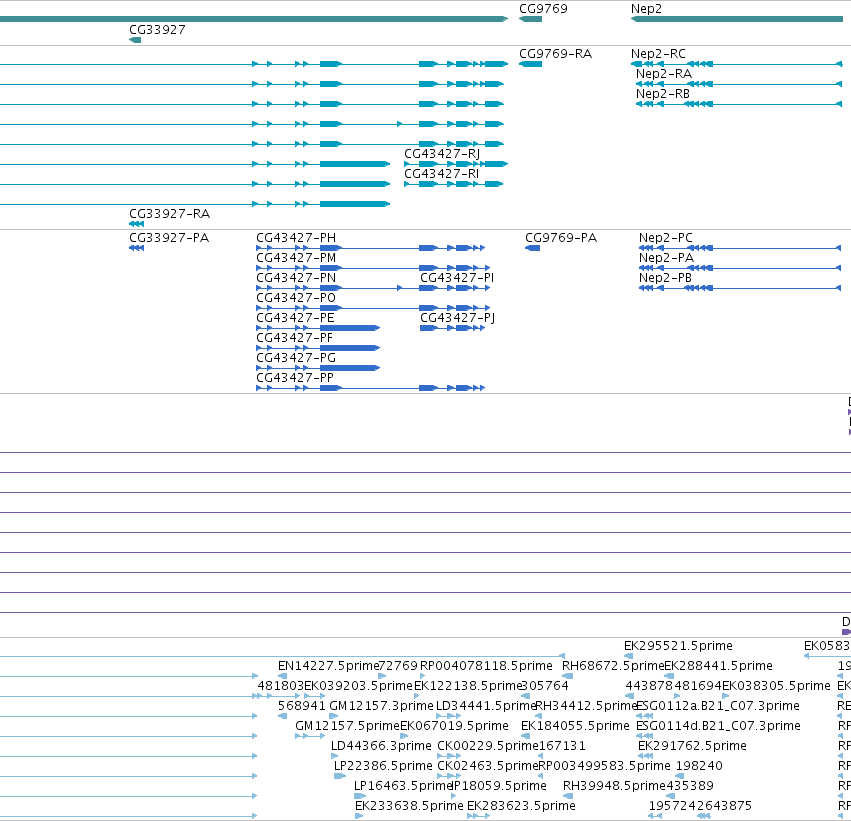Select the RH39948.5prime EST label
851x821 pixels.
[x=614, y=786]
